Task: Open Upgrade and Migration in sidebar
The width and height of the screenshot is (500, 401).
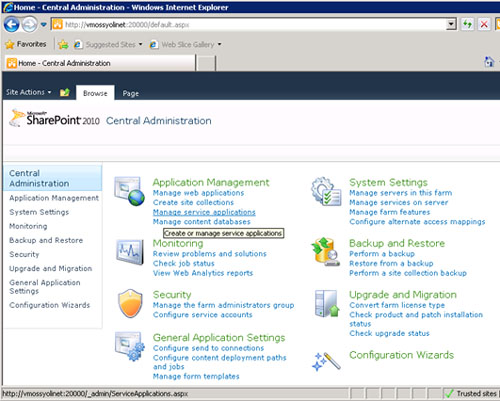Action: [x=51, y=268]
